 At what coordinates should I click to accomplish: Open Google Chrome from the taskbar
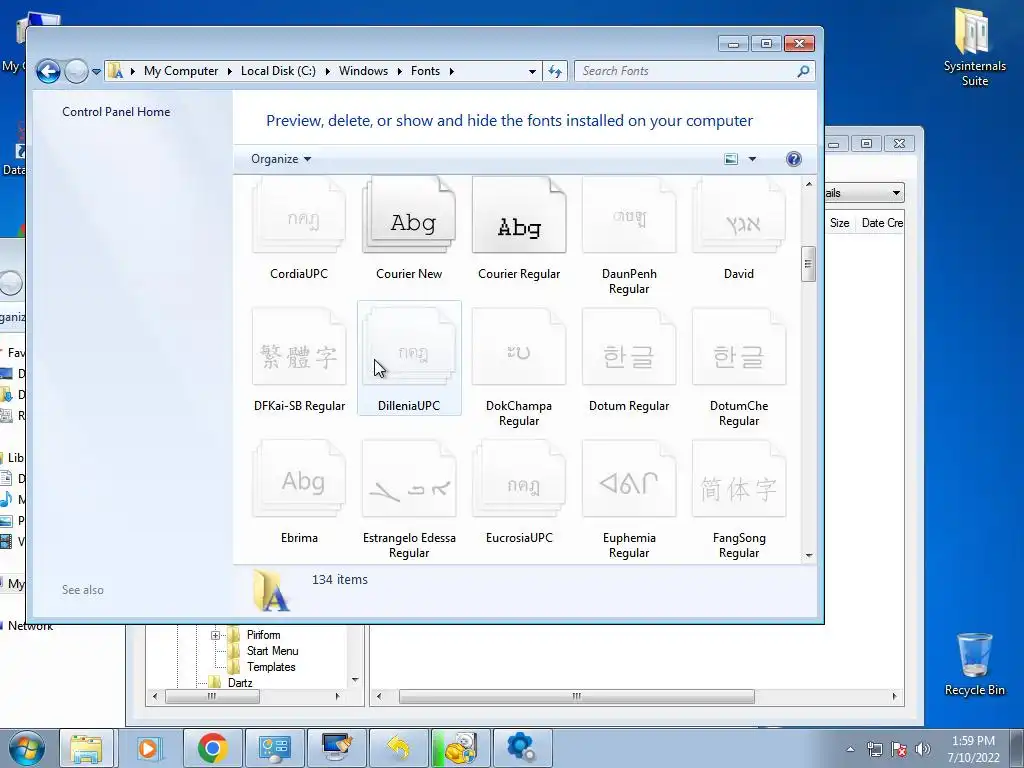pyautogui.click(x=212, y=748)
